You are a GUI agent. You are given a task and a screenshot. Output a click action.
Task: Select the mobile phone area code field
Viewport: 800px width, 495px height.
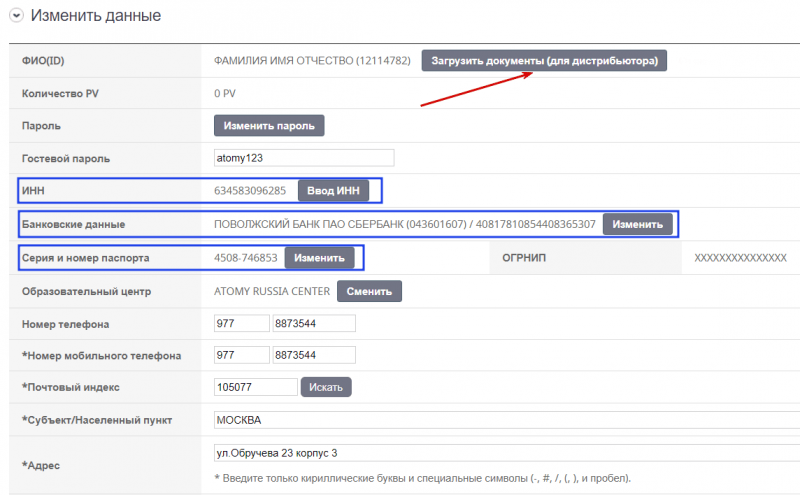(x=242, y=355)
